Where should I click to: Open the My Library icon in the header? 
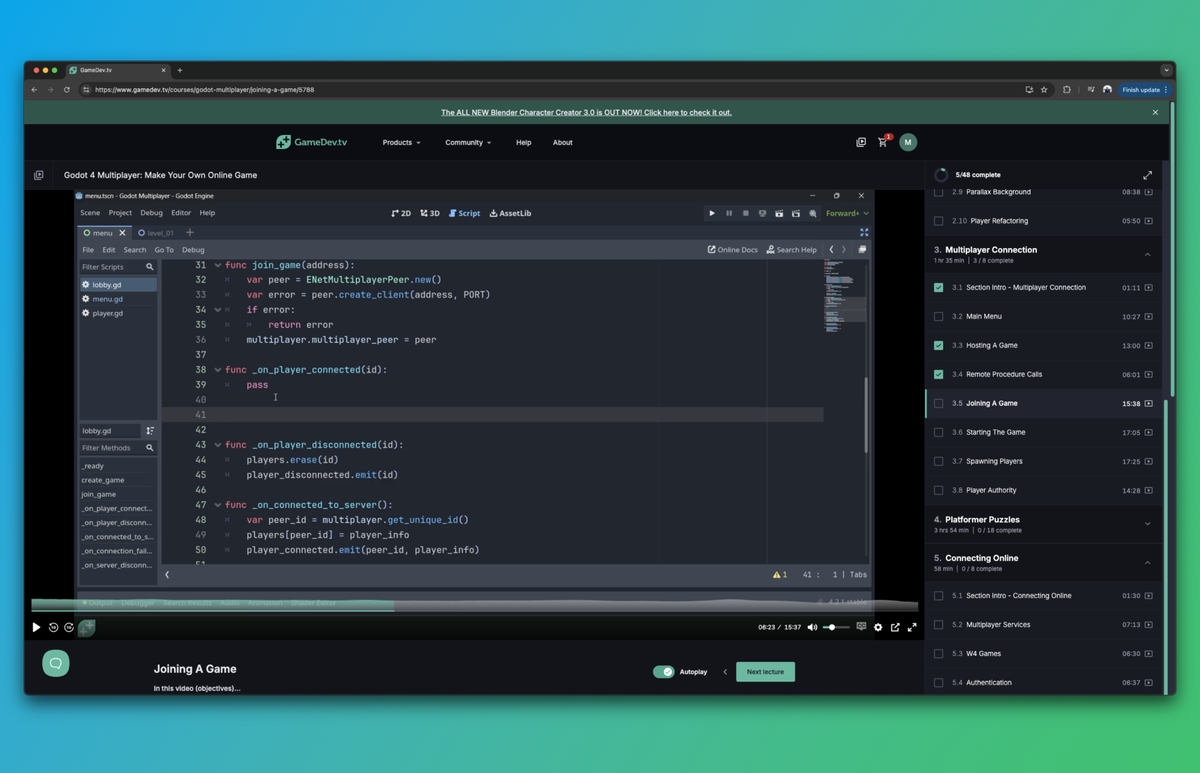(861, 142)
